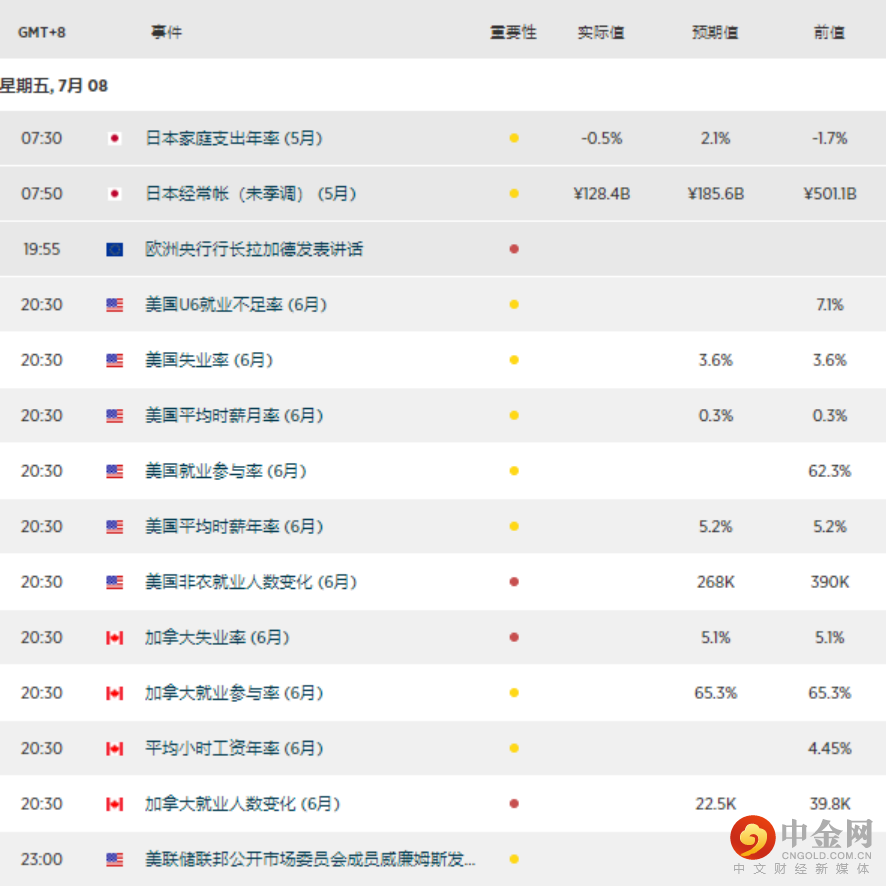
Task: Click yellow importance dot for 平均小时工资年率
Action: (x=514, y=748)
